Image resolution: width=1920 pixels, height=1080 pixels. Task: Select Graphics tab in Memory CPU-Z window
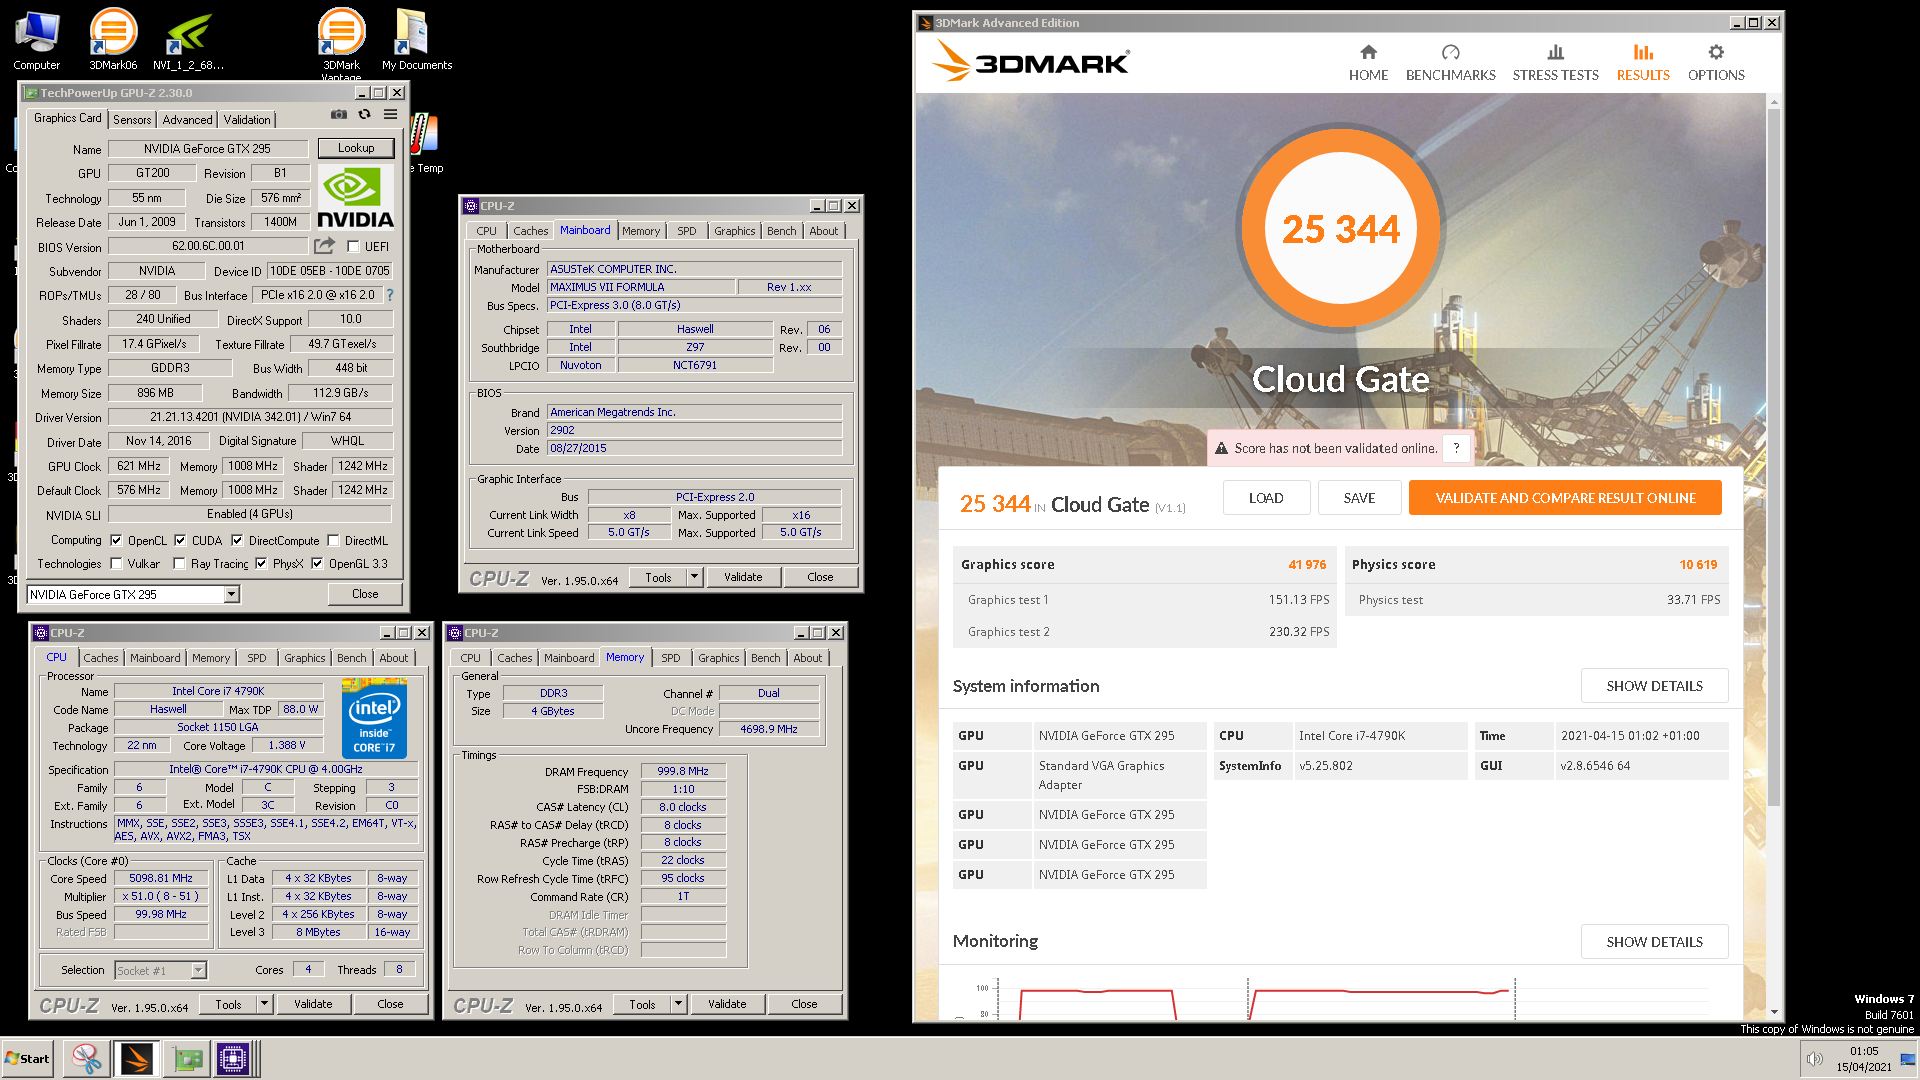click(718, 658)
